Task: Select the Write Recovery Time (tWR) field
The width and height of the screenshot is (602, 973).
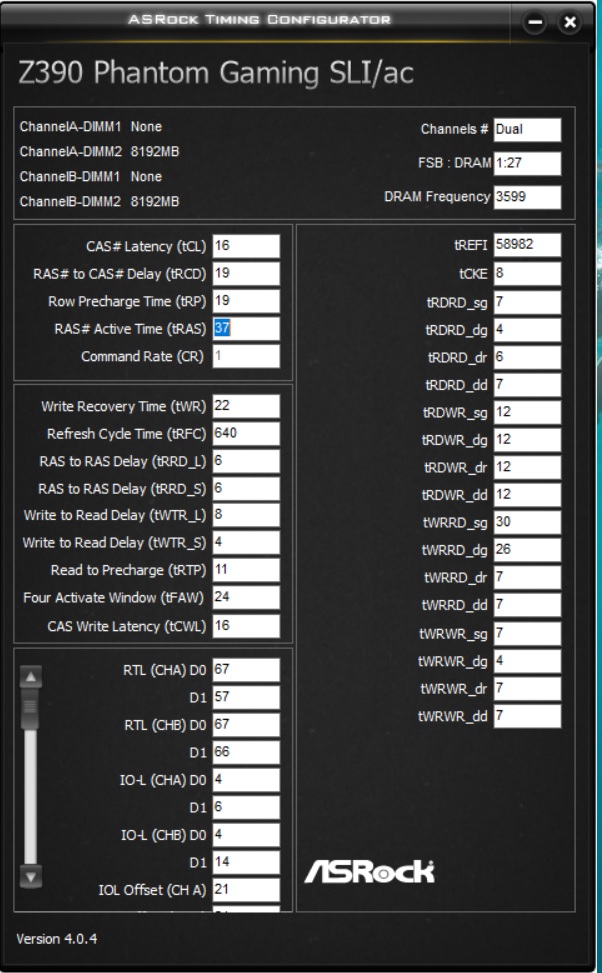Action: (x=246, y=406)
